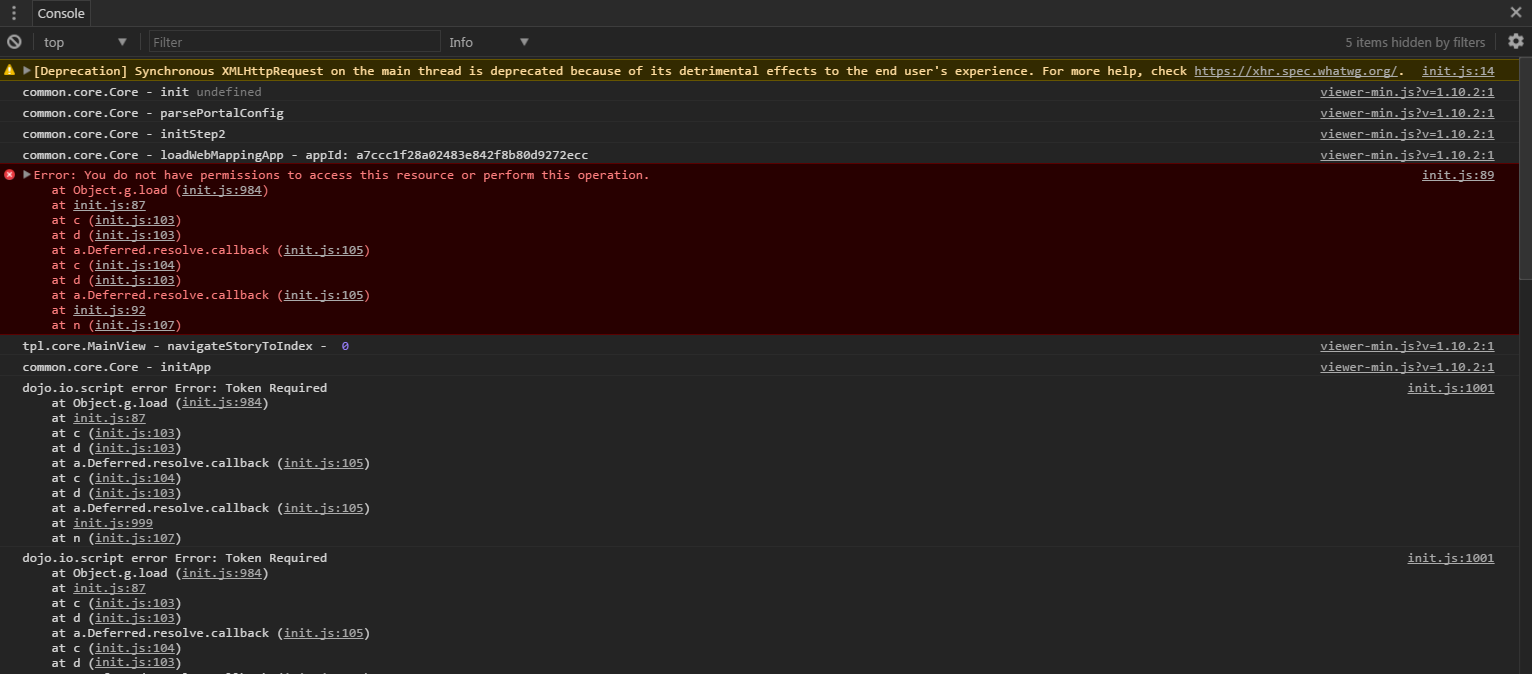Open init.js:14 source link
Screen dimensions: 1532x674
coord(1458,71)
